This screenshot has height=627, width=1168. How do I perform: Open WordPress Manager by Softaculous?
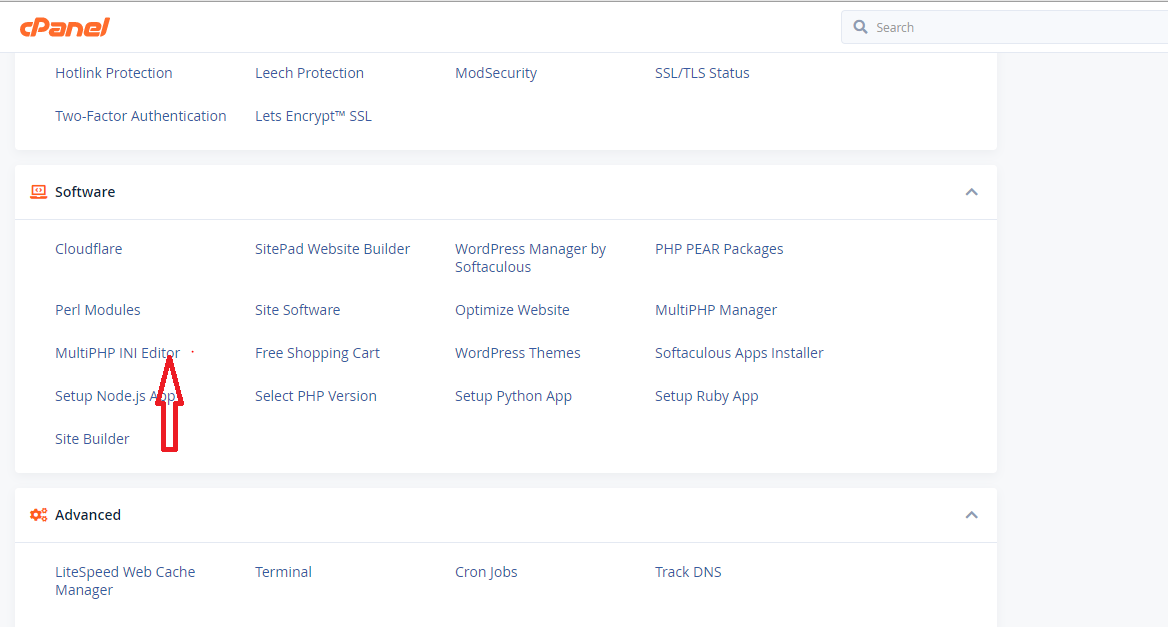click(x=530, y=258)
